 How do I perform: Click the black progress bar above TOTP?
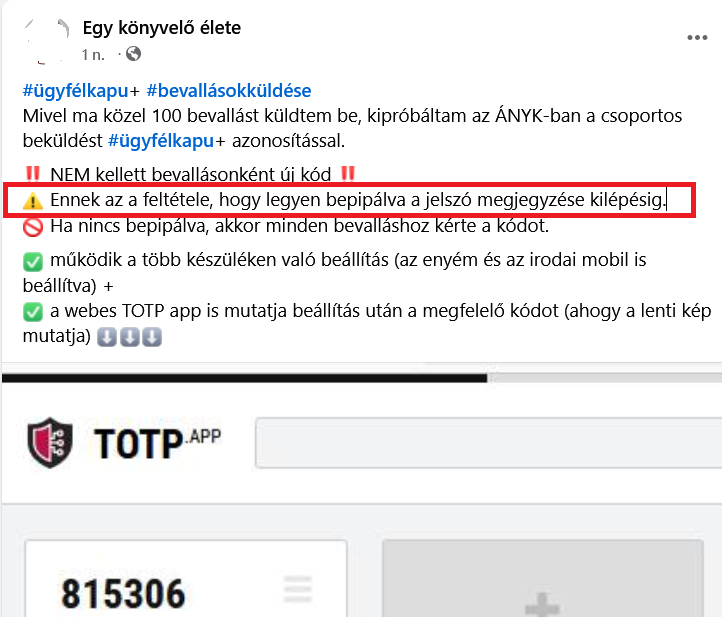click(x=245, y=378)
